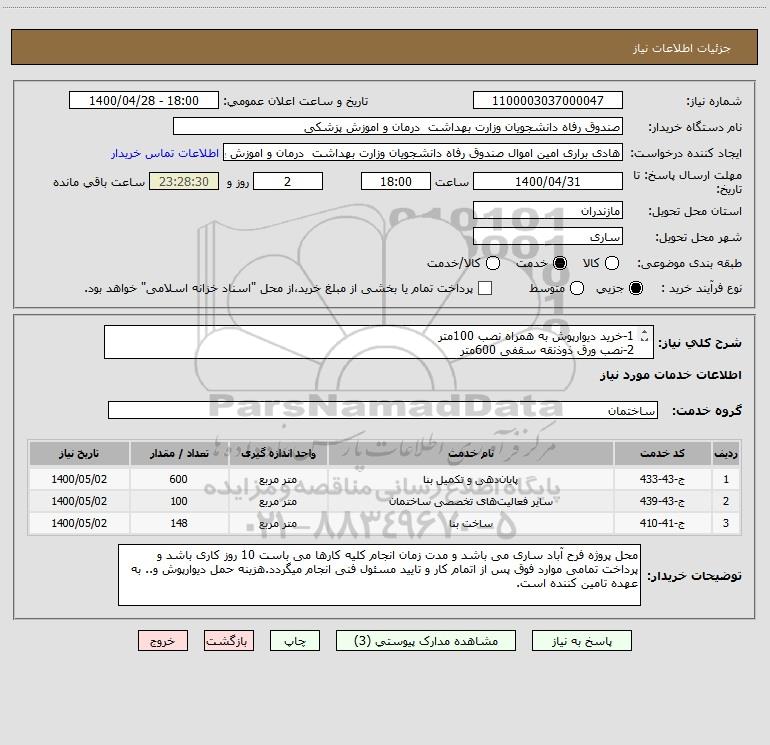Choose the متوسط purchase process option
Image resolution: width=770 pixels, height=745 pixels.
tap(577, 288)
